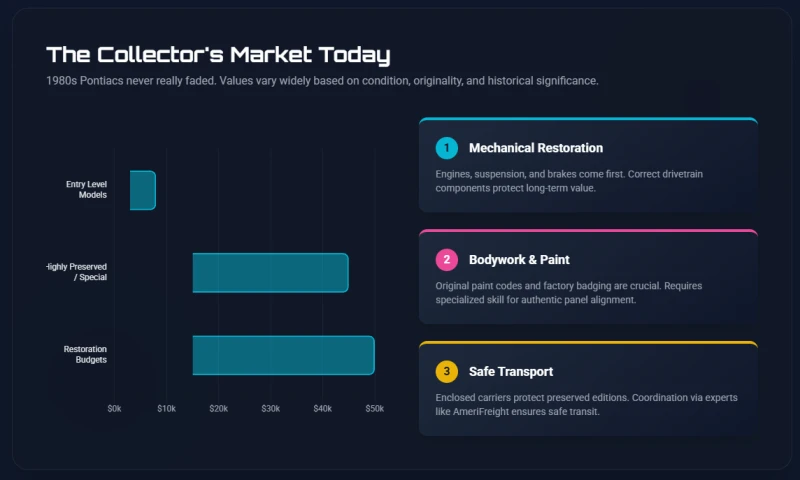Click the $0k axis label

115,409
